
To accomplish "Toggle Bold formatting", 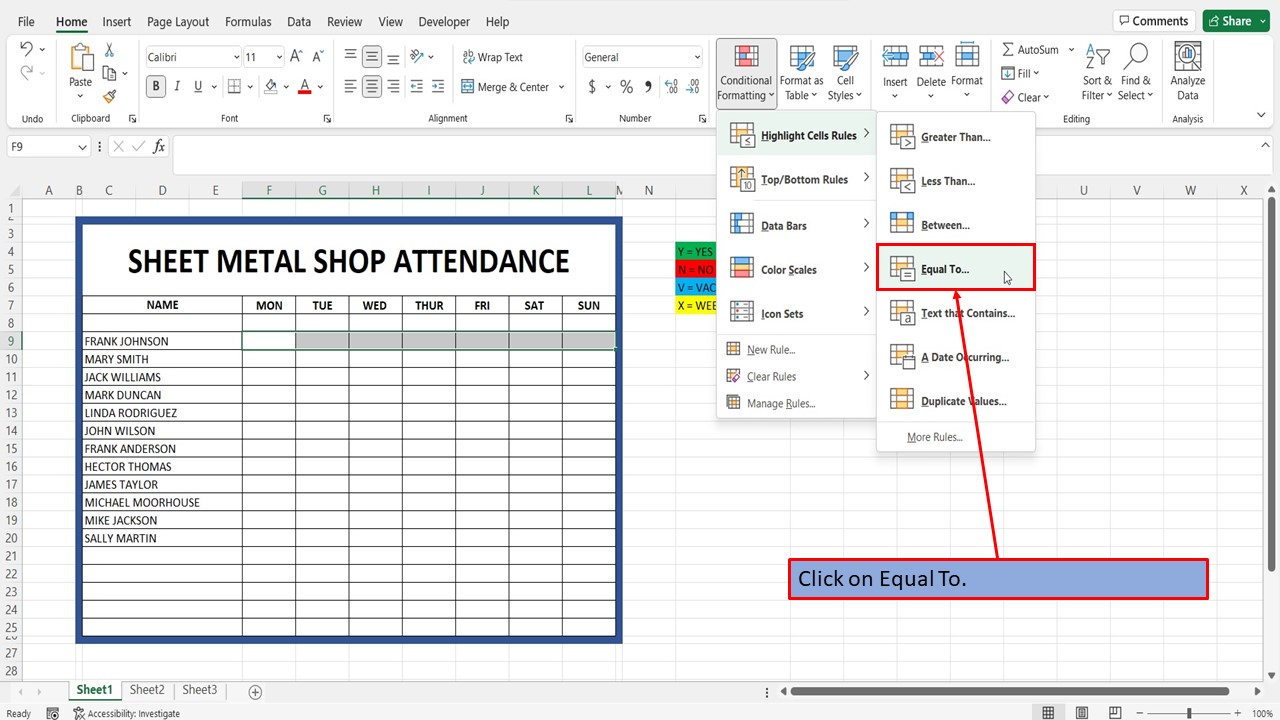I will [x=156, y=87].
